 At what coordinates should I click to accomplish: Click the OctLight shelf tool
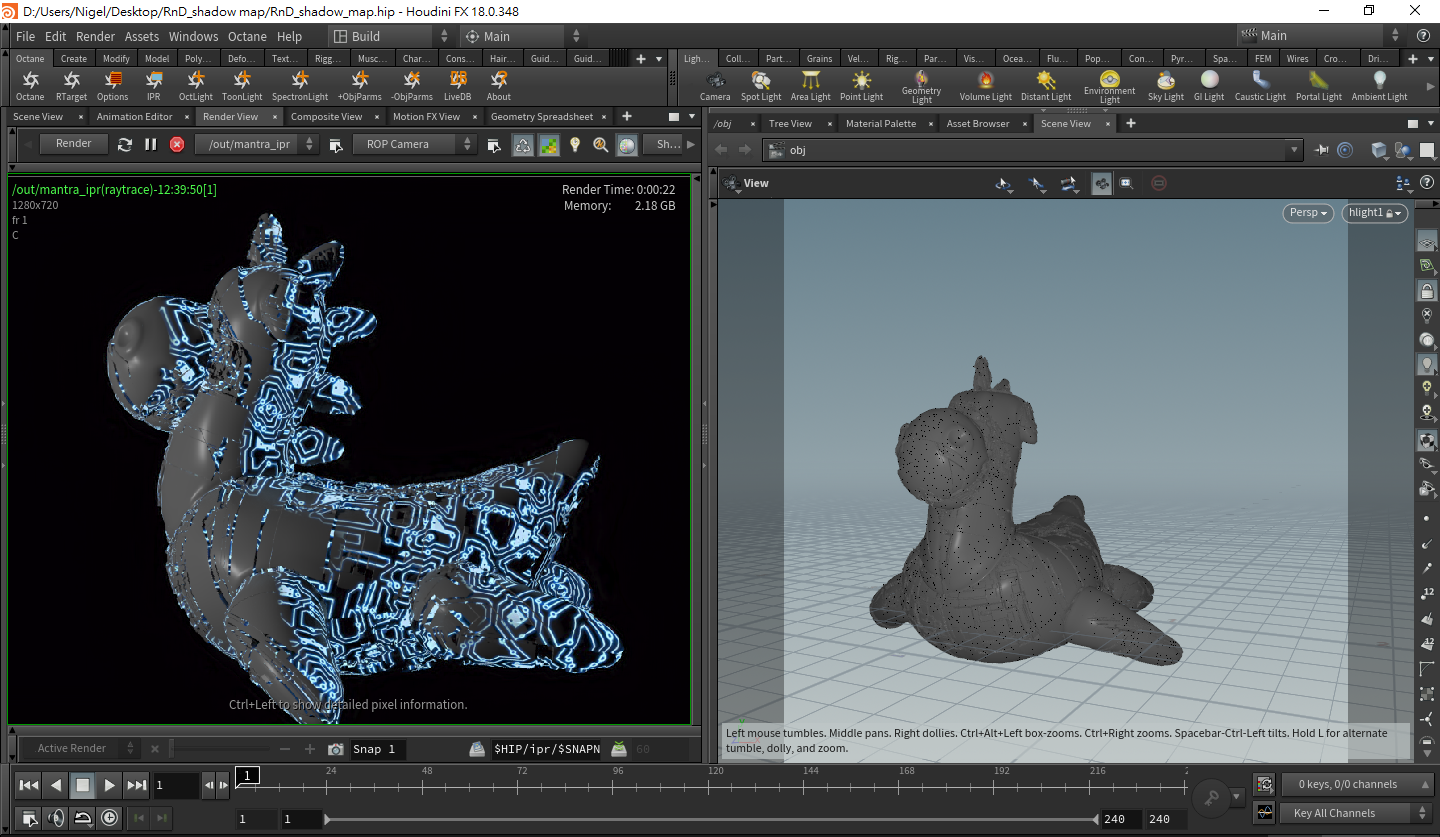196,85
